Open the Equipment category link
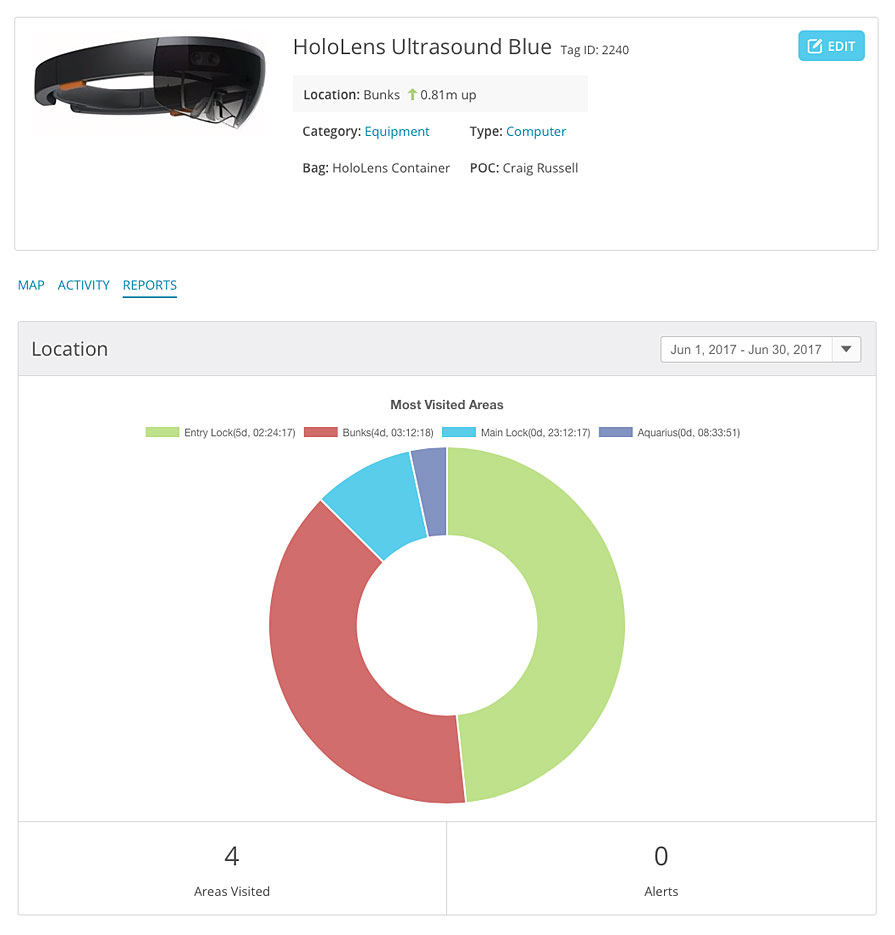 point(397,131)
